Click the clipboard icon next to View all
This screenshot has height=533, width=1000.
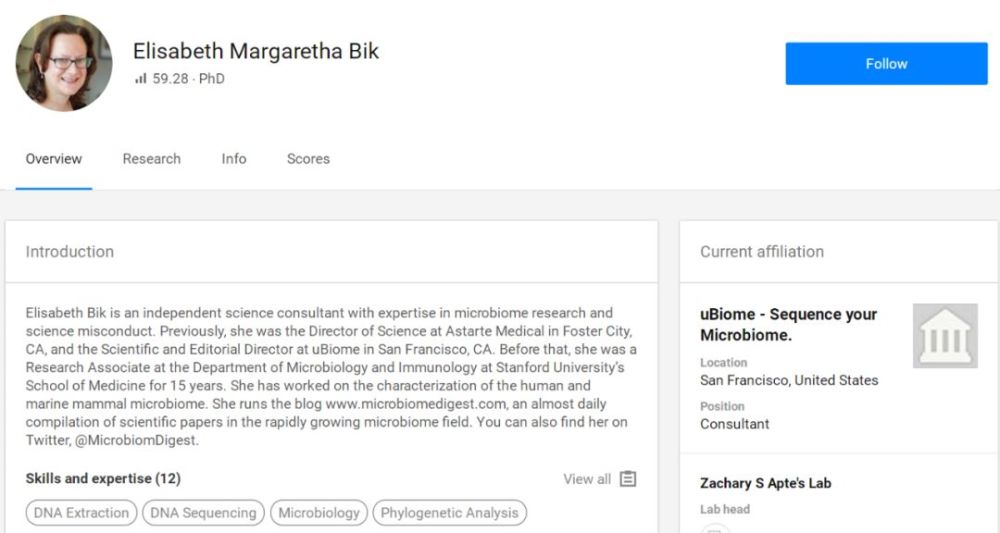pyautogui.click(x=628, y=479)
